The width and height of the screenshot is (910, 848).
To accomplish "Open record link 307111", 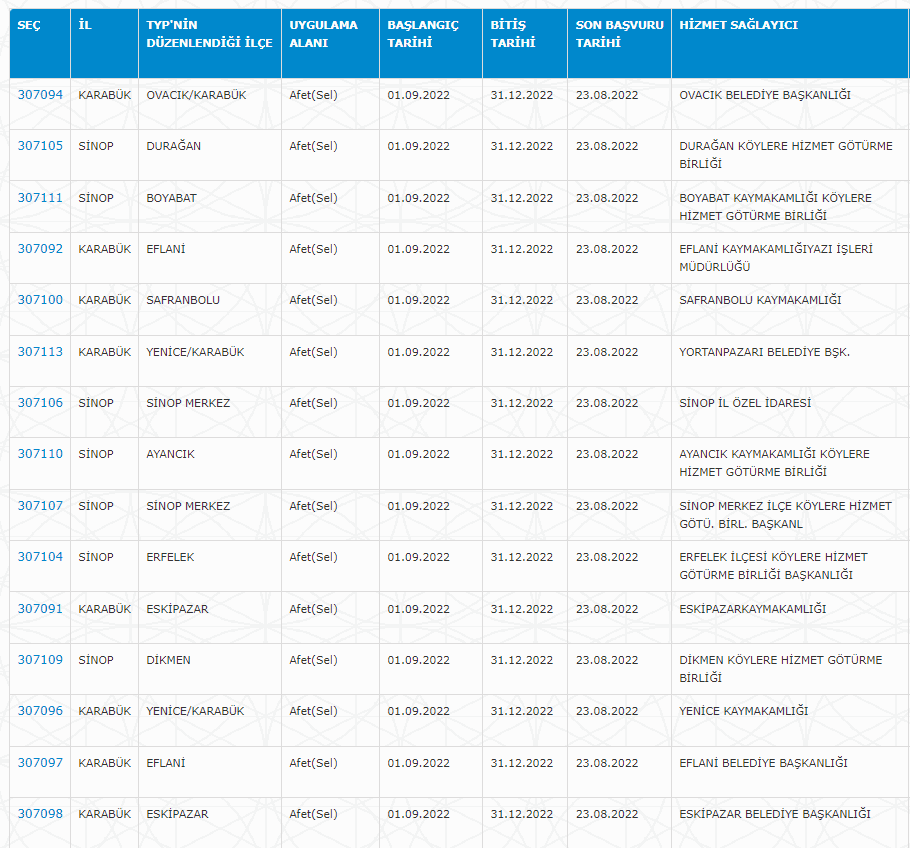I will (40, 198).
